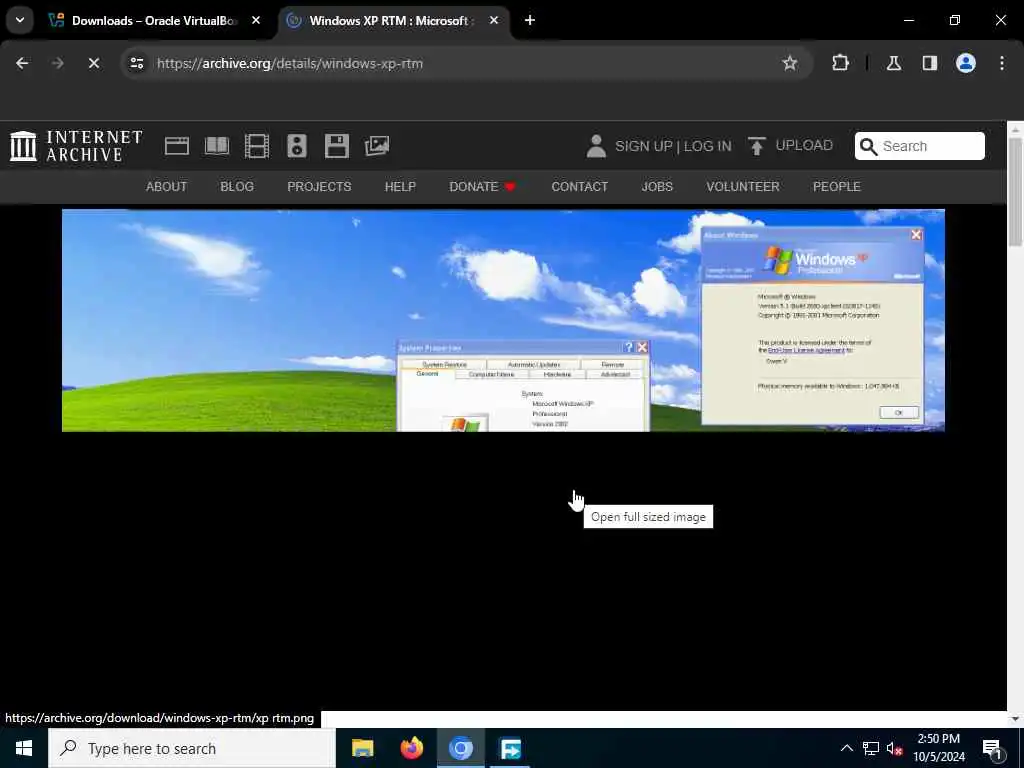Open the DONATE link
This screenshot has width=1024, height=768.
(x=483, y=187)
